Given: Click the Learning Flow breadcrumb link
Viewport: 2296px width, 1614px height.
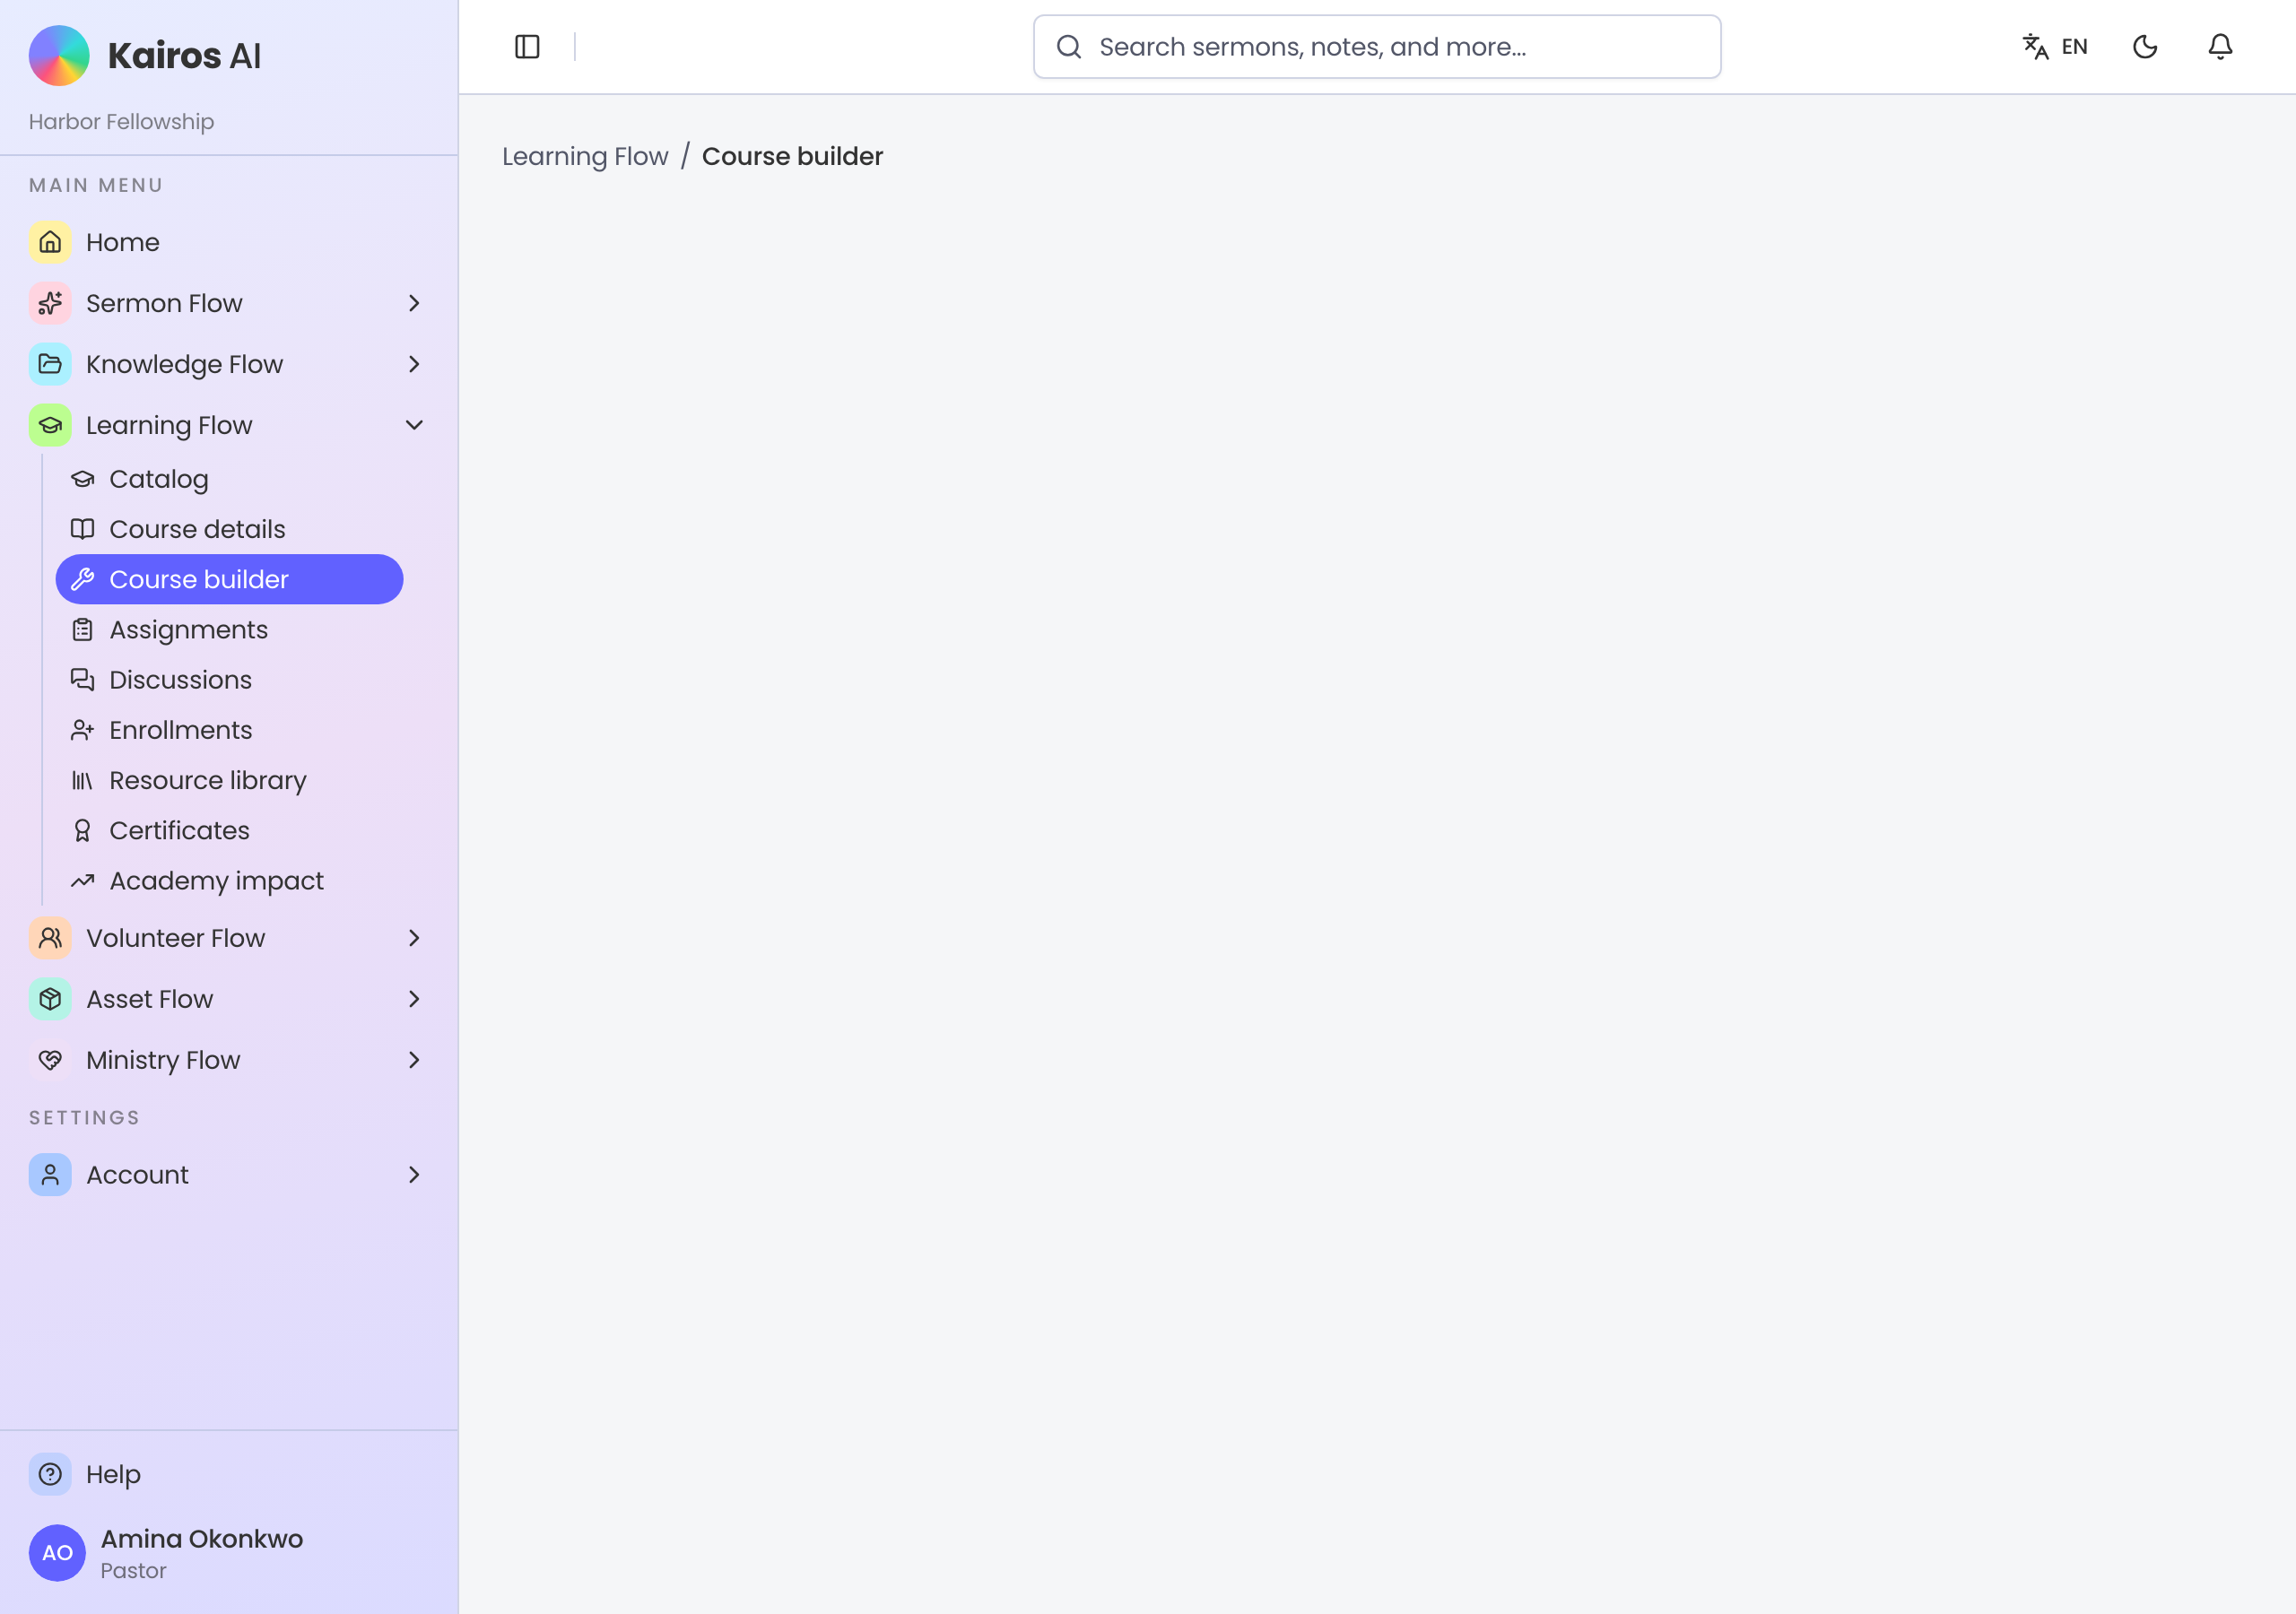Looking at the screenshot, I should click(x=585, y=157).
